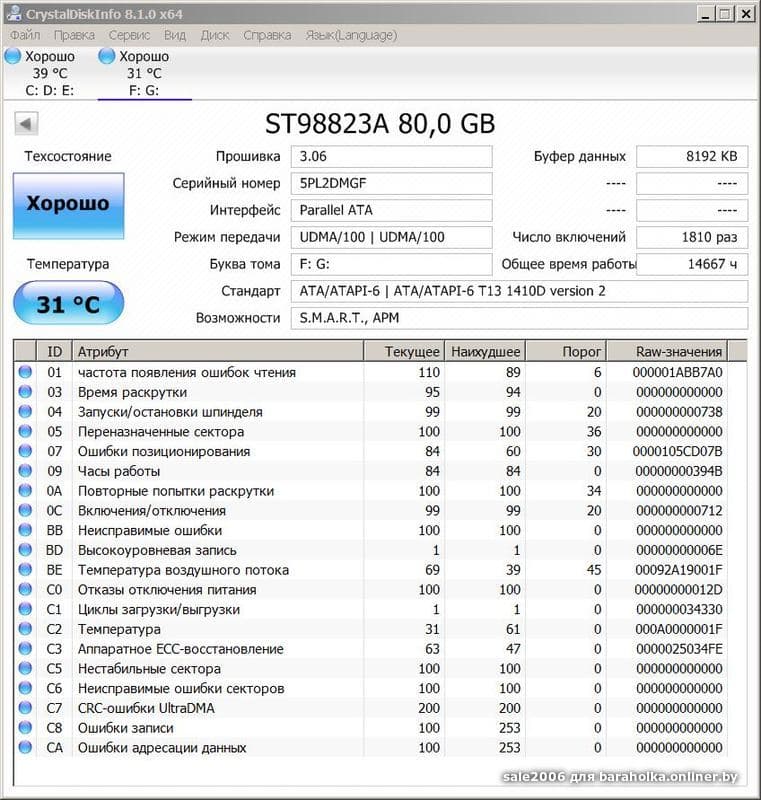Select 'частота появления ошибок чтения' attribute text
The image size is (761, 800).
(187, 372)
